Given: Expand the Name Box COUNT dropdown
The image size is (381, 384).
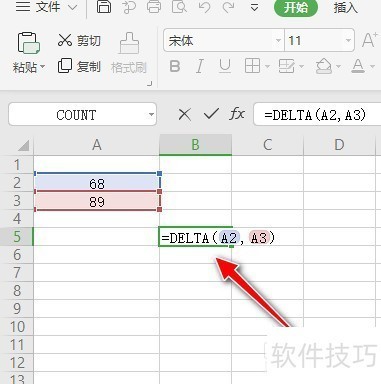Looking at the screenshot, I should [x=151, y=115].
